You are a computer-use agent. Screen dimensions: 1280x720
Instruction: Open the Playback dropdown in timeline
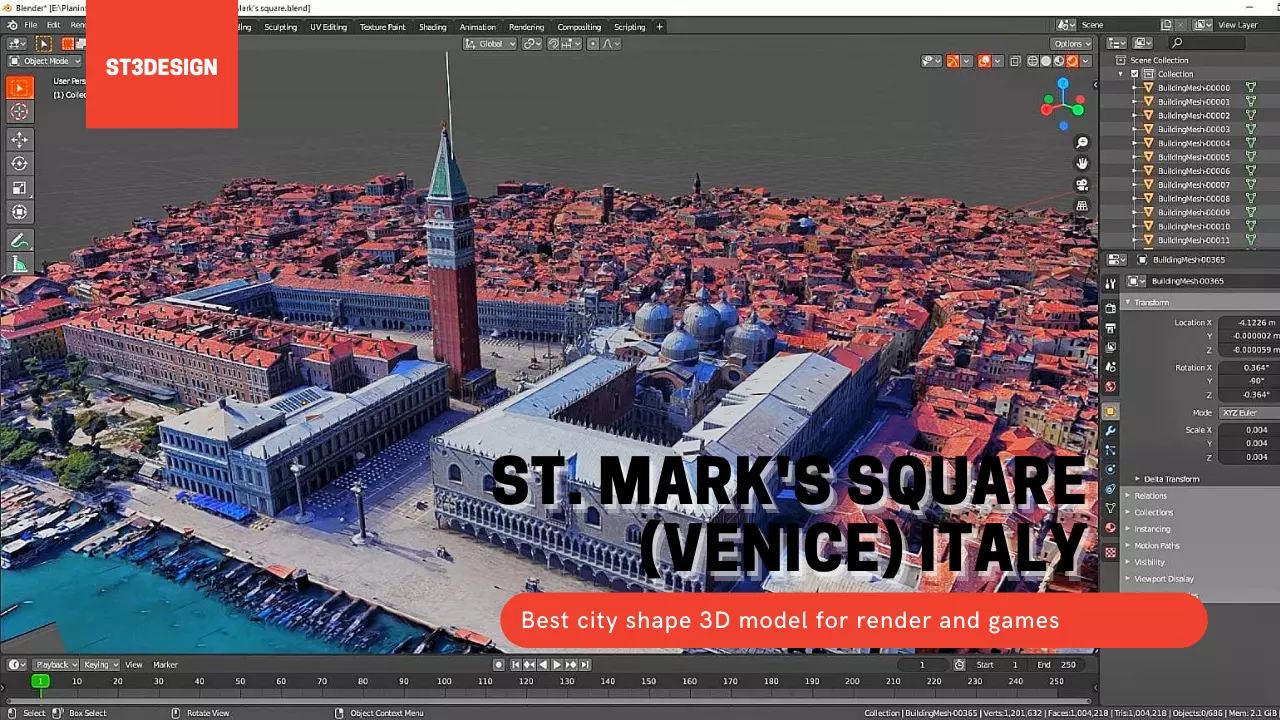pos(53,664)
